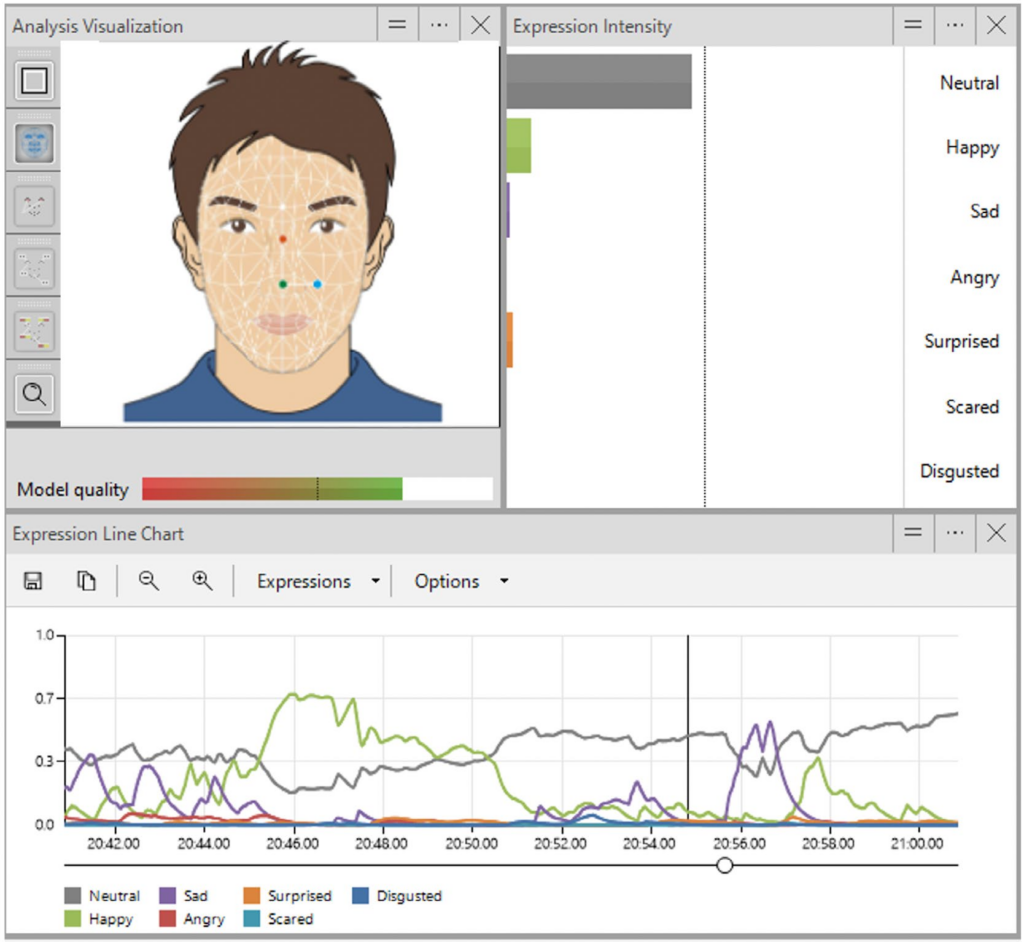Click the Expression Line Chart pin button
1024x942 pixels.
[913, 533]
